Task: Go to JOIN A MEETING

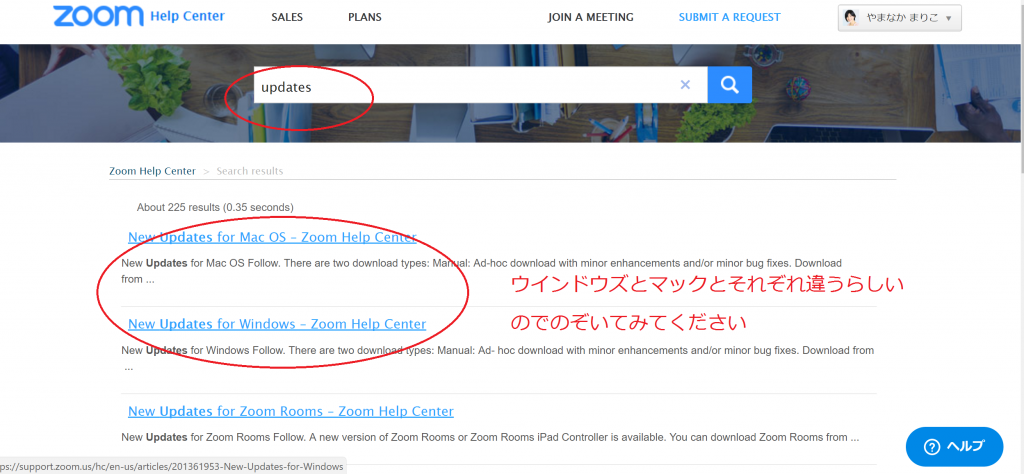Action: (590, 18)
